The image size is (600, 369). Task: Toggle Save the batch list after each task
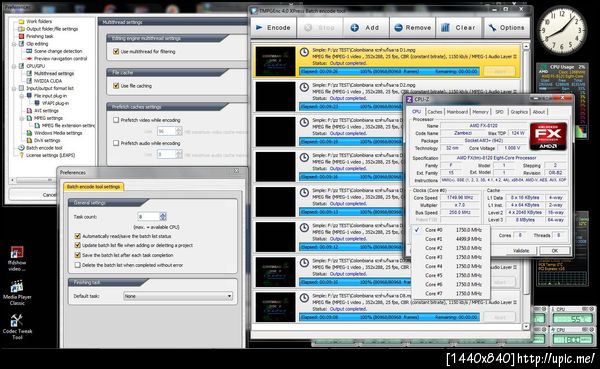tap(78, 255)
